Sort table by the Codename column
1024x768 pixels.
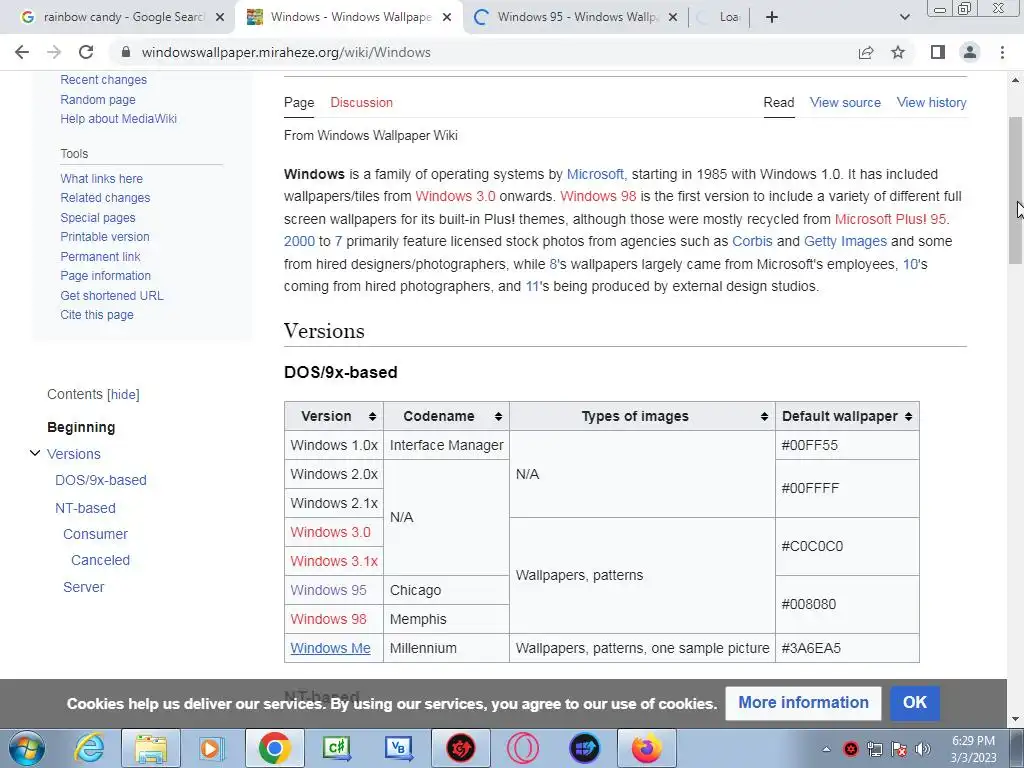(446, 416)
